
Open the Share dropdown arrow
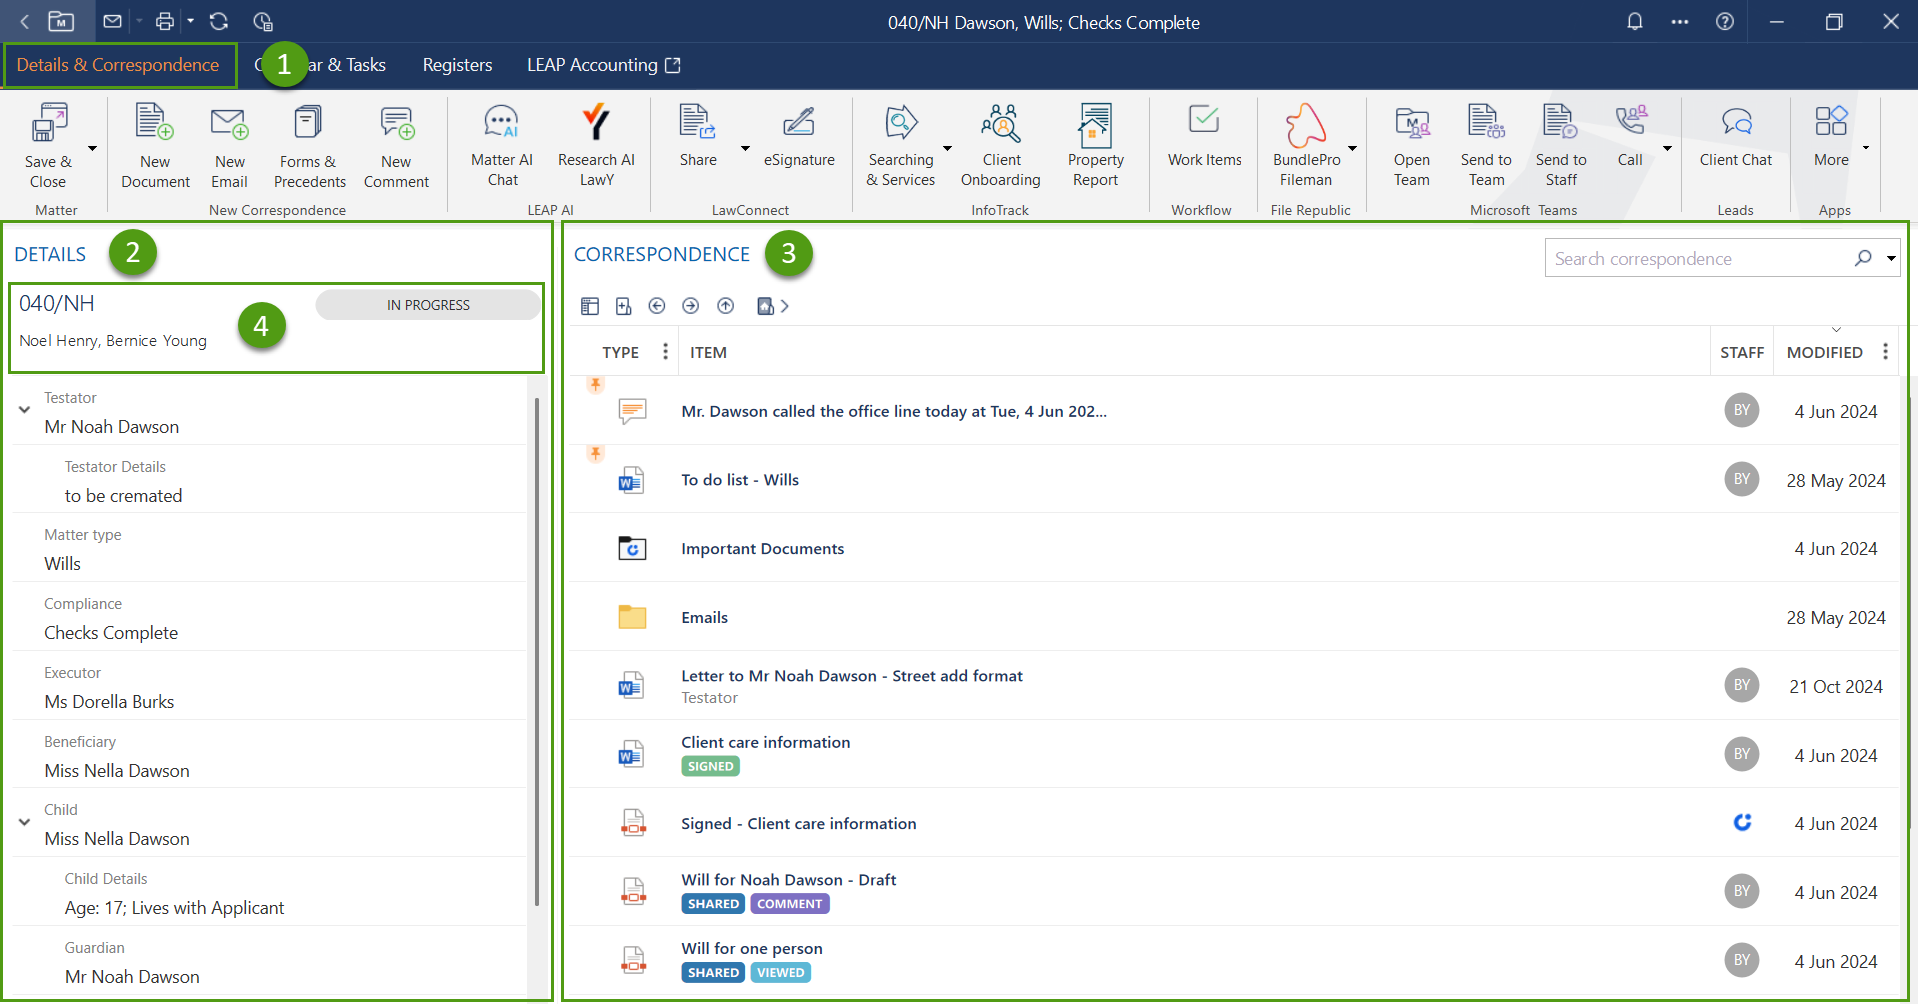coord(745,148)
